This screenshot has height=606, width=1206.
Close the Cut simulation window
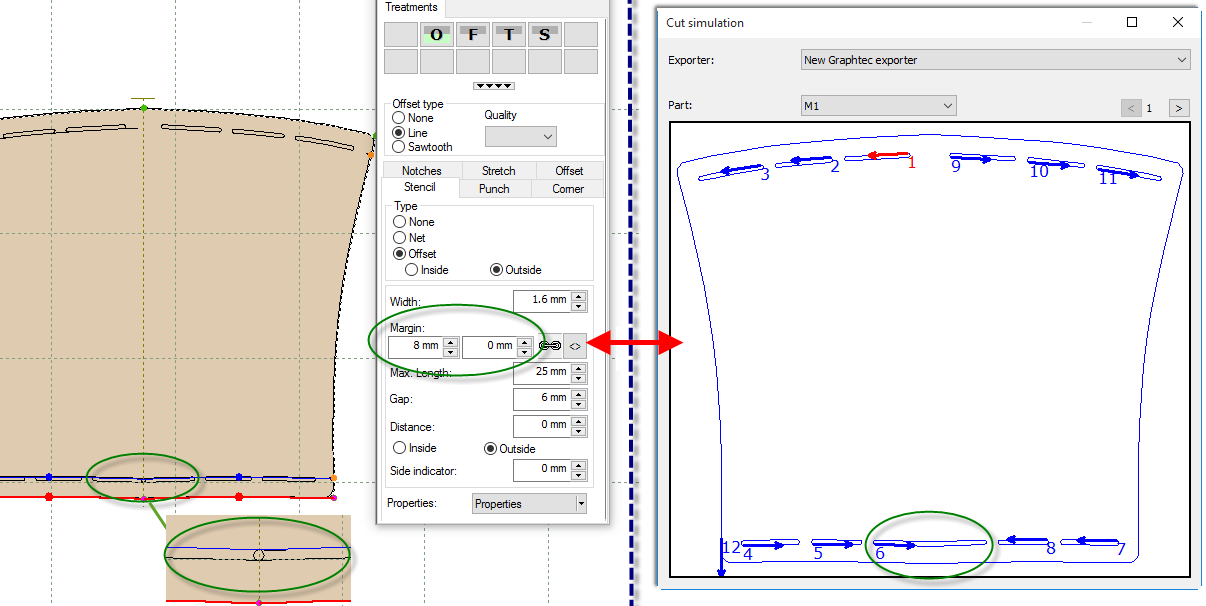(x=1178, y=22)
